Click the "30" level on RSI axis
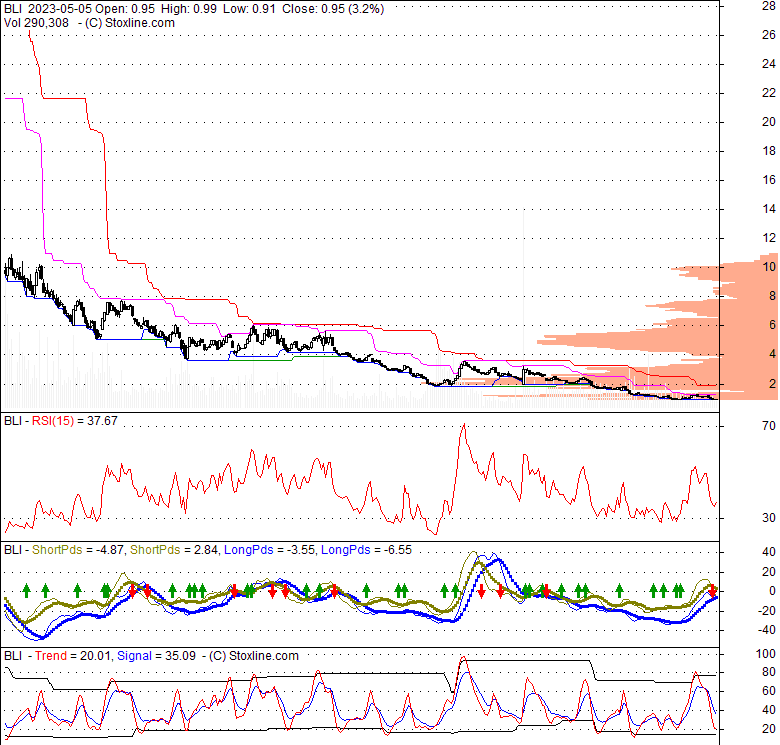This screenshot has height=745, width=780. coord(769,518)
